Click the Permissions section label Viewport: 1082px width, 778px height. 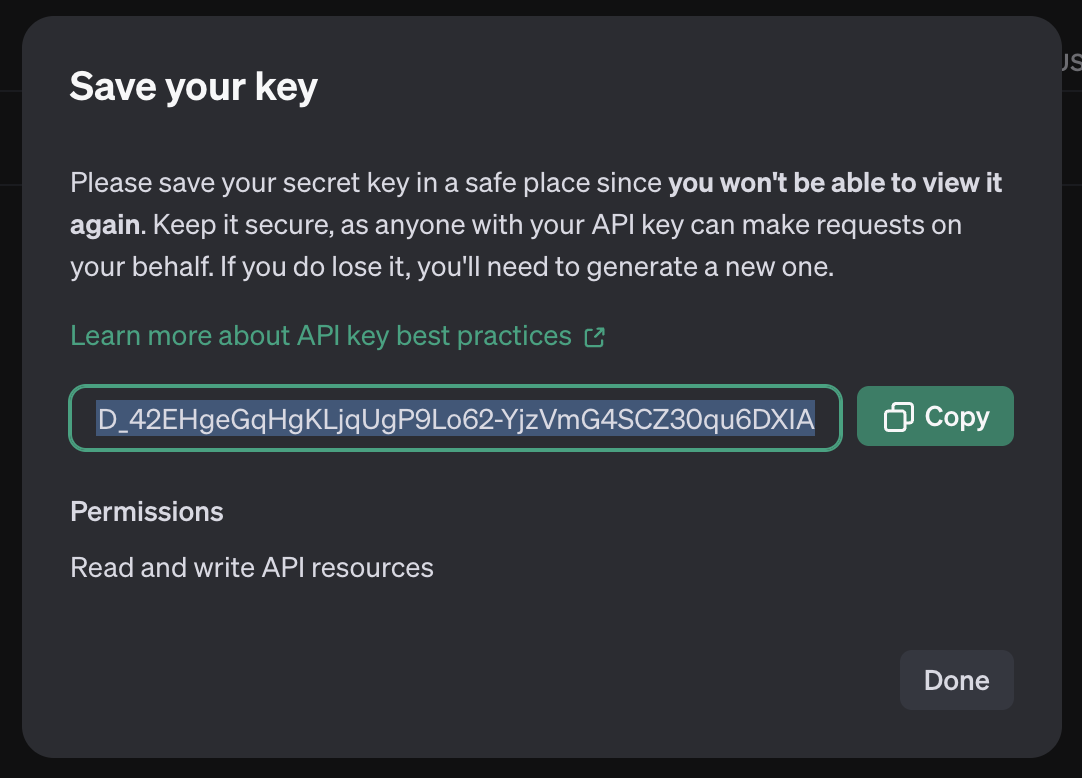(x=146, y=511)
